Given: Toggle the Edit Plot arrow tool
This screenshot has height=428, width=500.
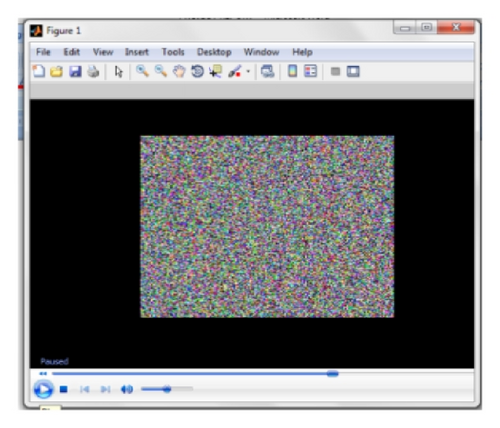Looking at the screenshot, I should [118, 72].
